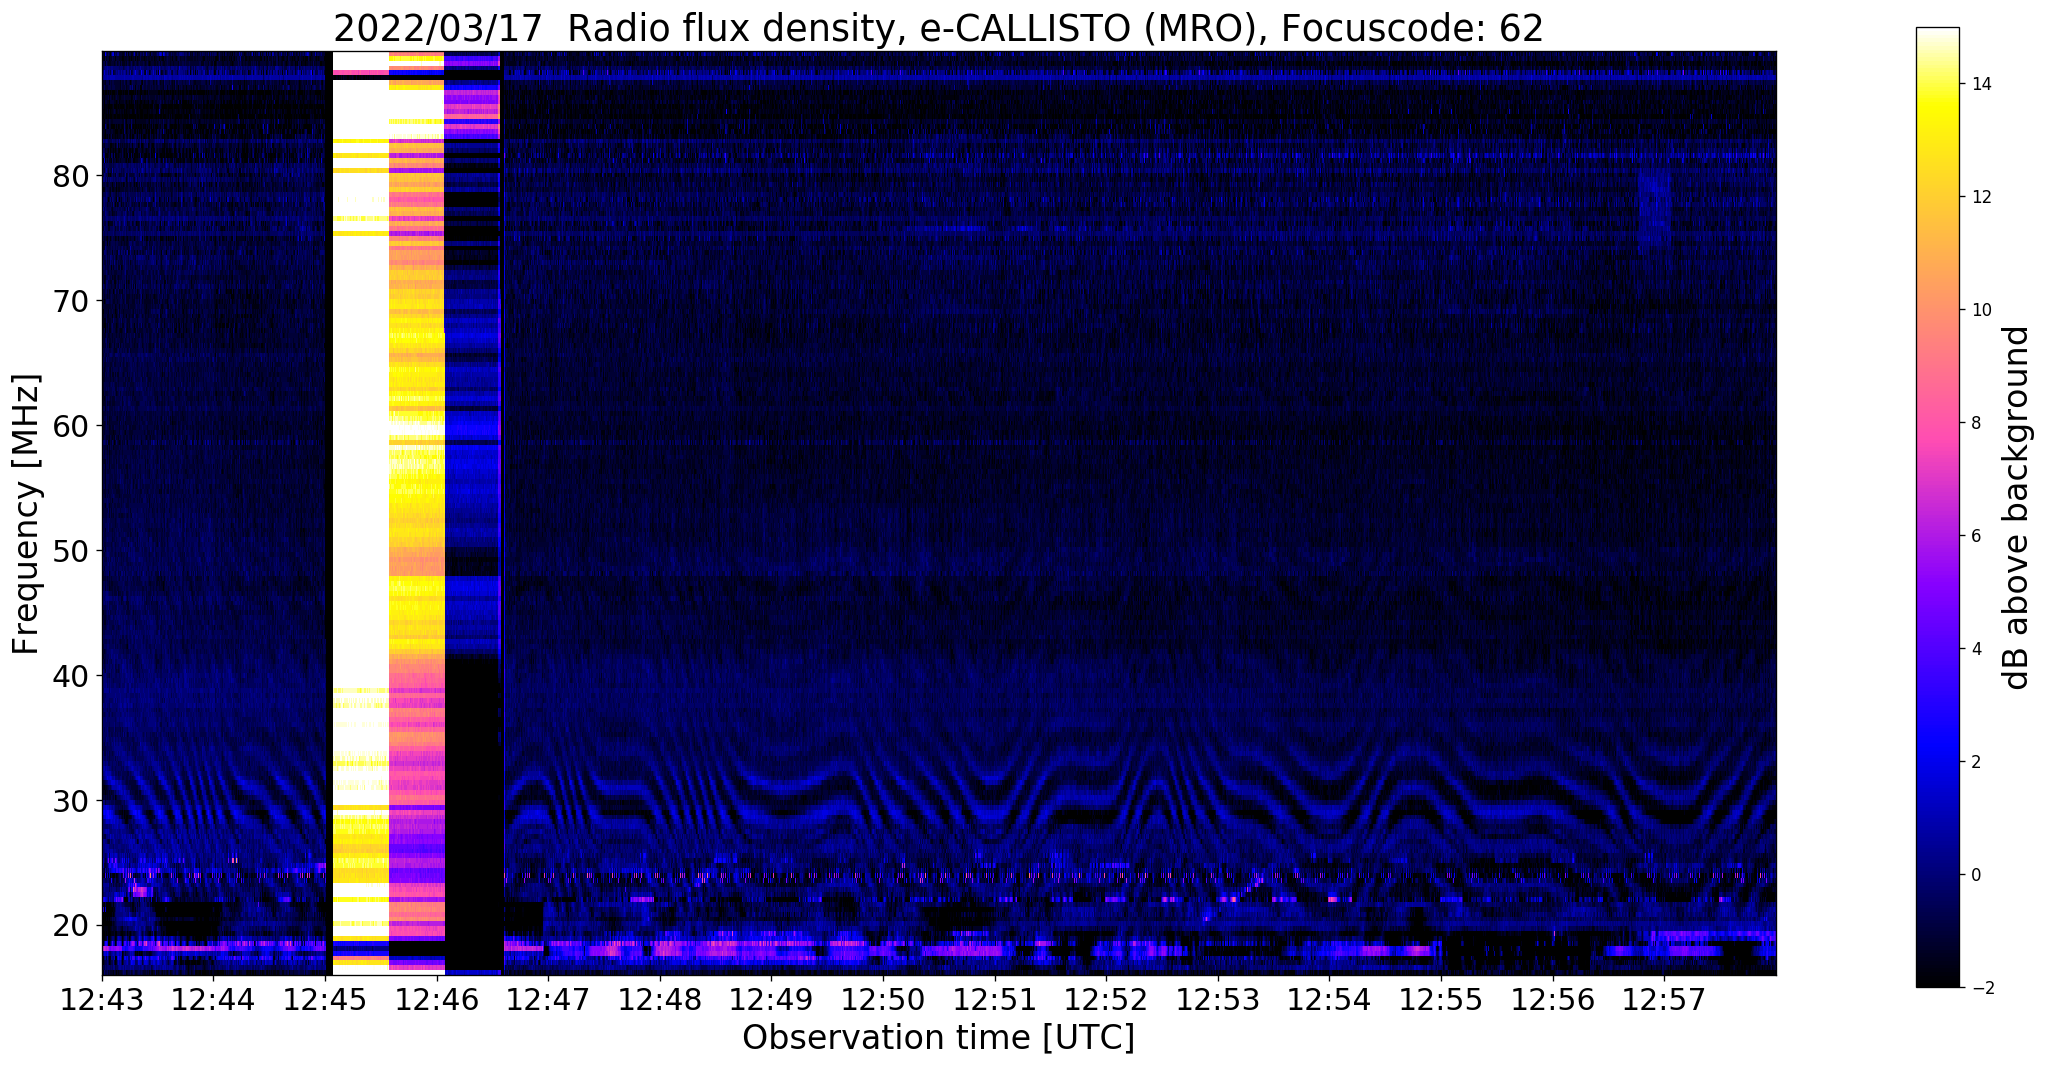
Task: Select the 12:53 time tick label
Action: point(1218,999)
